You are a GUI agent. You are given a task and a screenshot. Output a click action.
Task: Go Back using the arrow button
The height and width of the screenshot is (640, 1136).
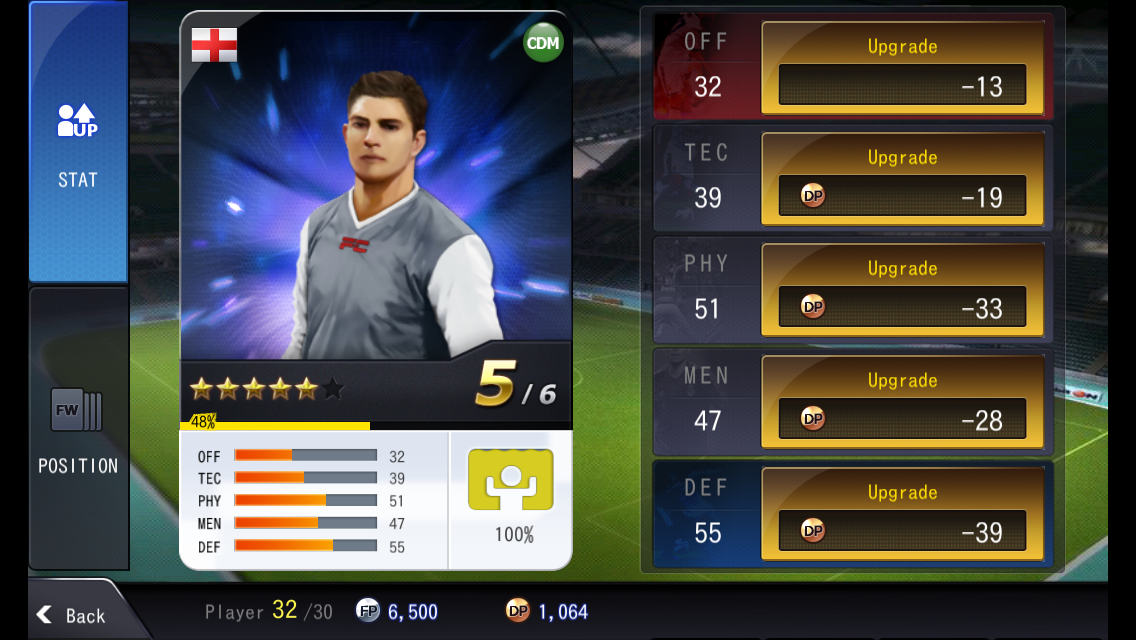coord(72,615)
